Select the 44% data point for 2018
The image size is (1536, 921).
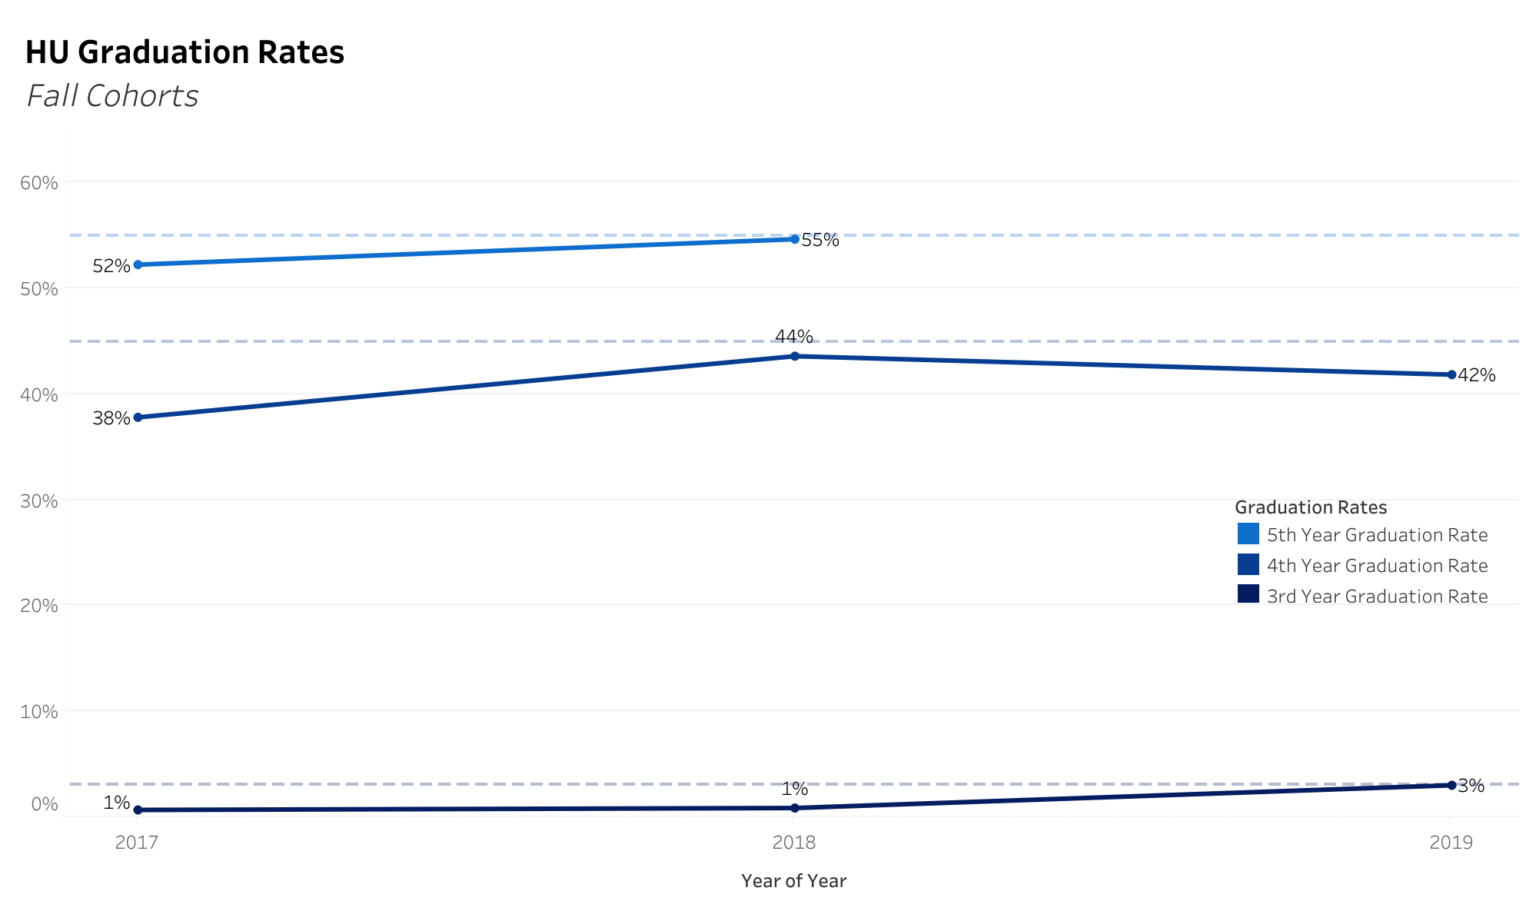click(x=795, y=356)
